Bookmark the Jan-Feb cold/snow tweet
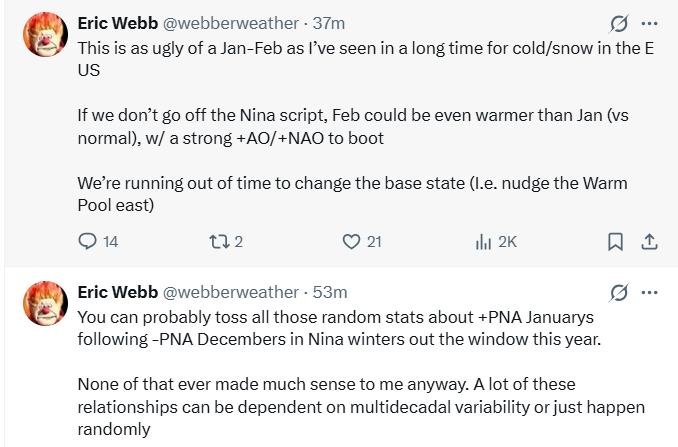The image size is (678, 447). pyautogui.click(x=616, y=241)
